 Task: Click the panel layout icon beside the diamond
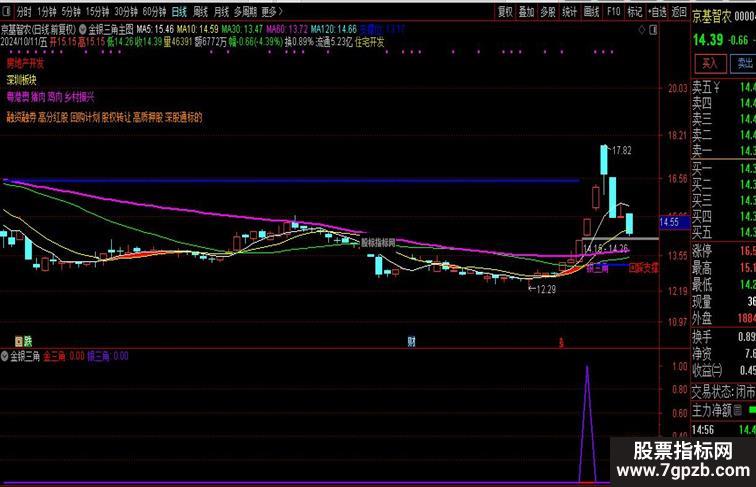pos(653,30)
